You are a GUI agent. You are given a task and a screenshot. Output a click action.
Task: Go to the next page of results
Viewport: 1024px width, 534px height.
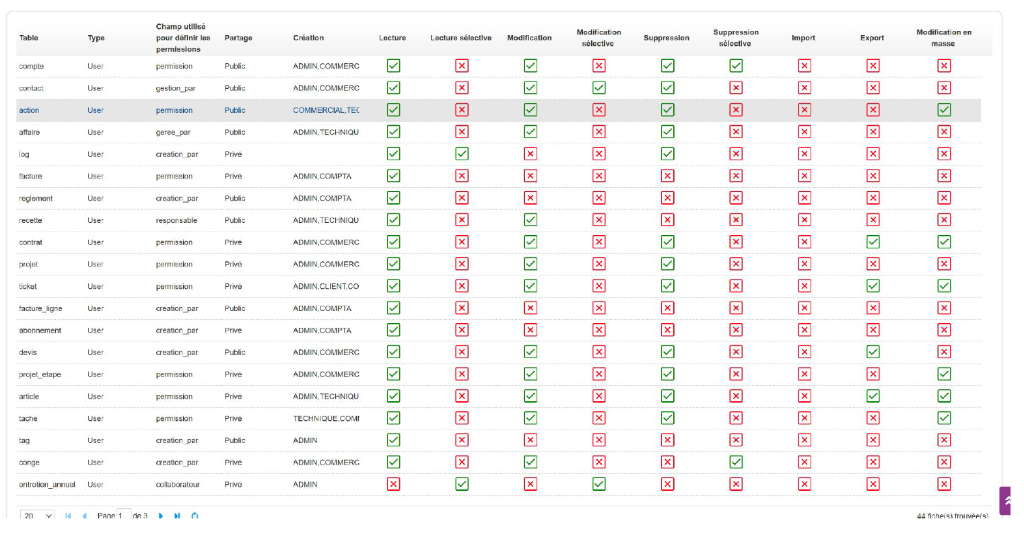click(160, 516)
